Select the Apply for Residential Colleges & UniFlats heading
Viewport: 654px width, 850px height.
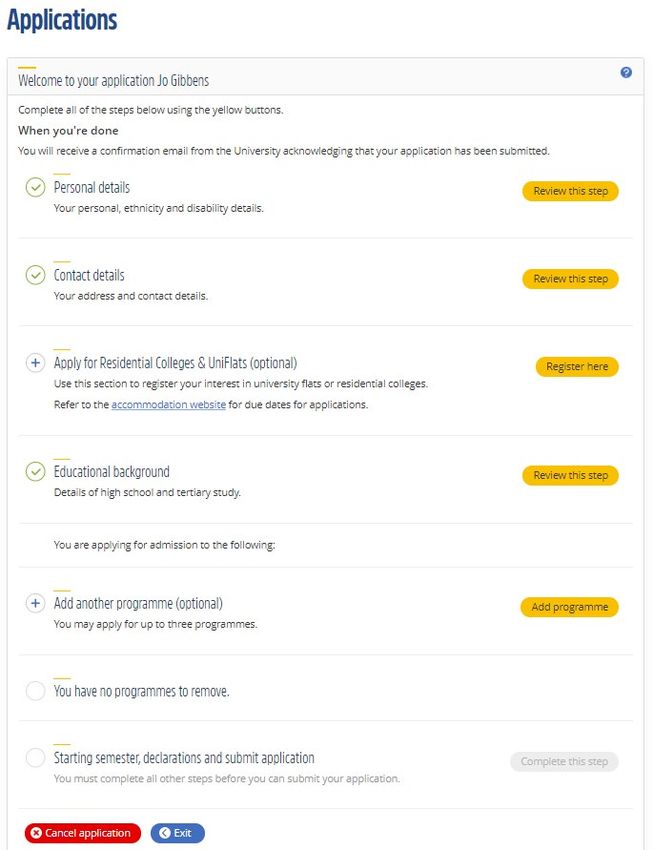click(175, 363)
